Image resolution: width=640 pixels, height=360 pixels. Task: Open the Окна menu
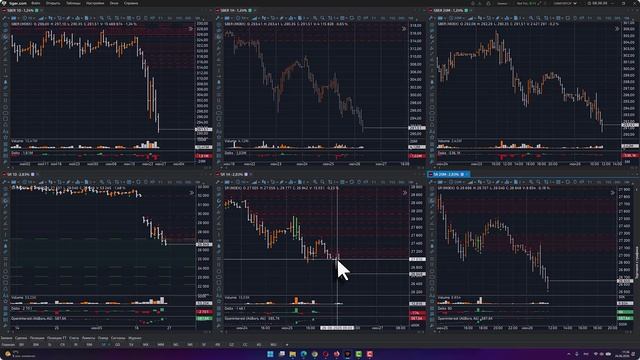coord(114,3)
